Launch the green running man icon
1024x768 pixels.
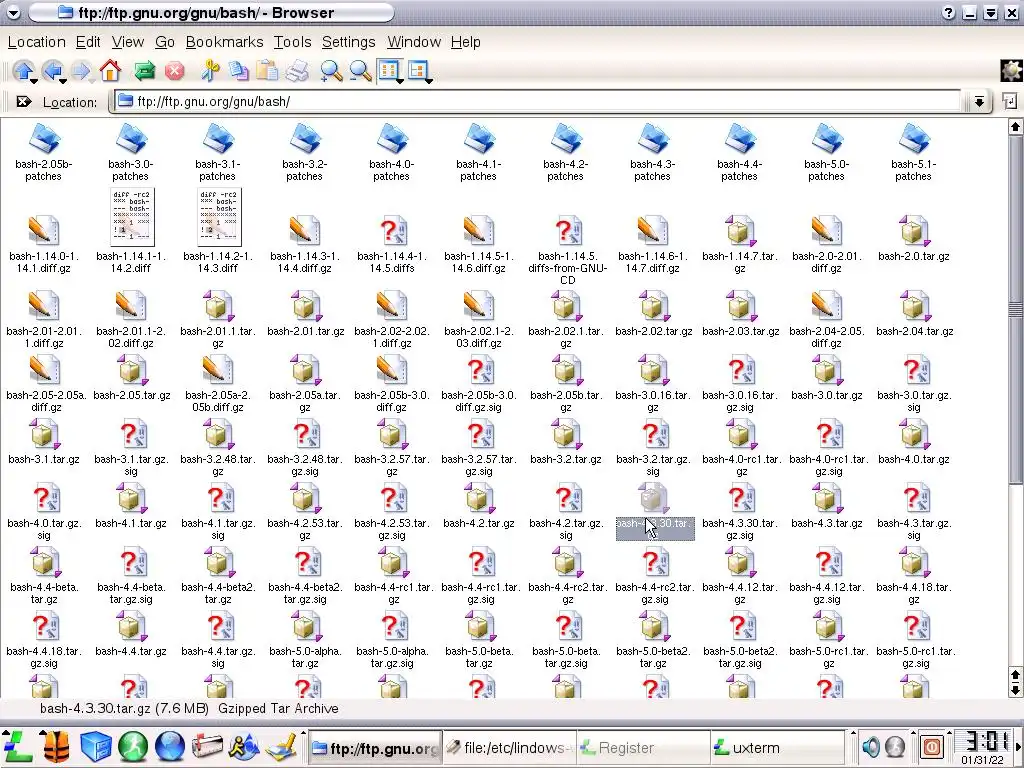click(133, 746)
